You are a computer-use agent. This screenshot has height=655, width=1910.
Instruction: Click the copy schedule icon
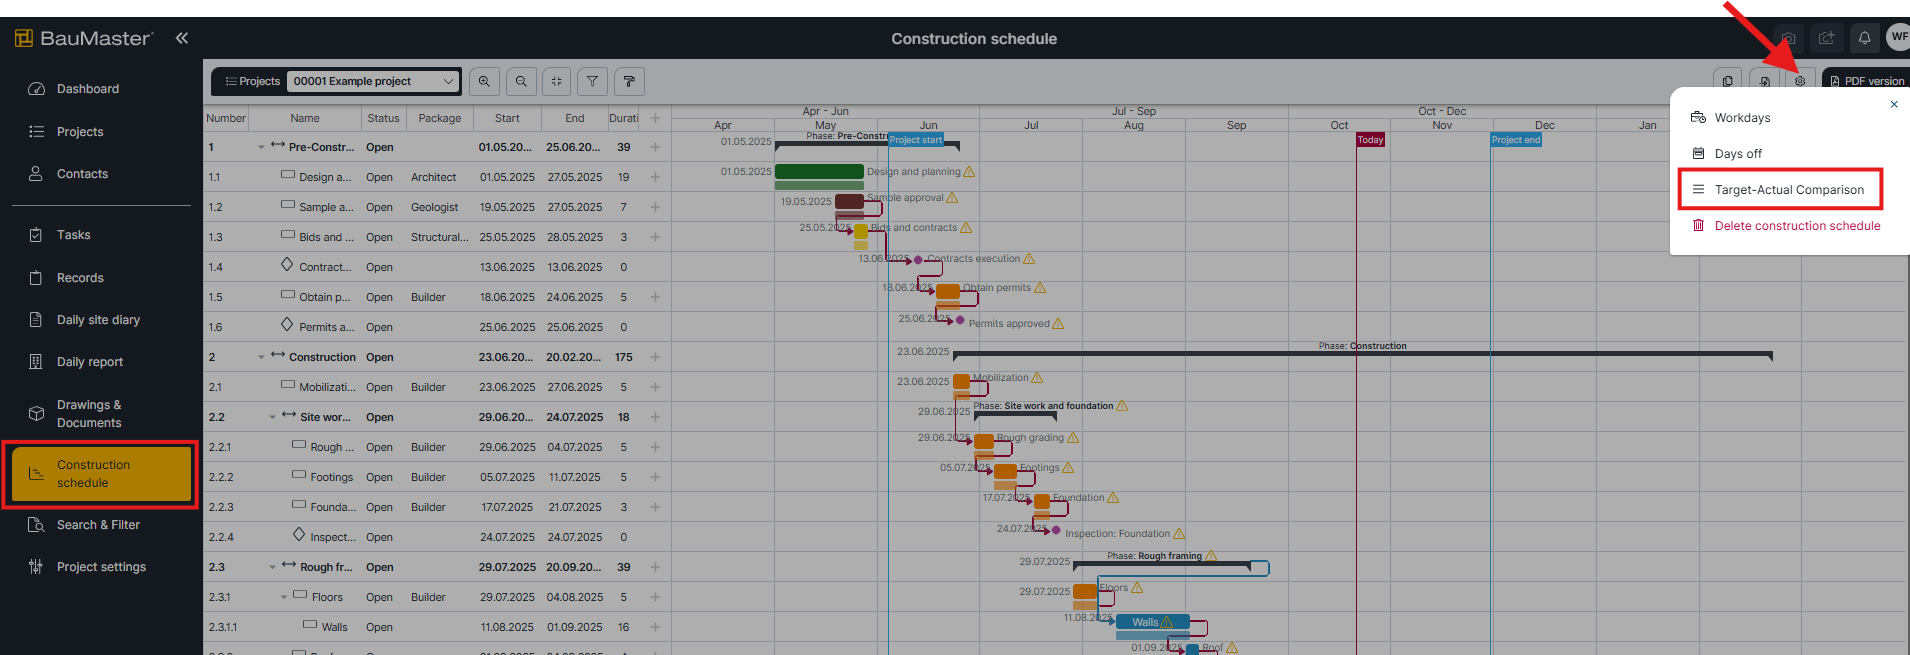(1728, 81)
